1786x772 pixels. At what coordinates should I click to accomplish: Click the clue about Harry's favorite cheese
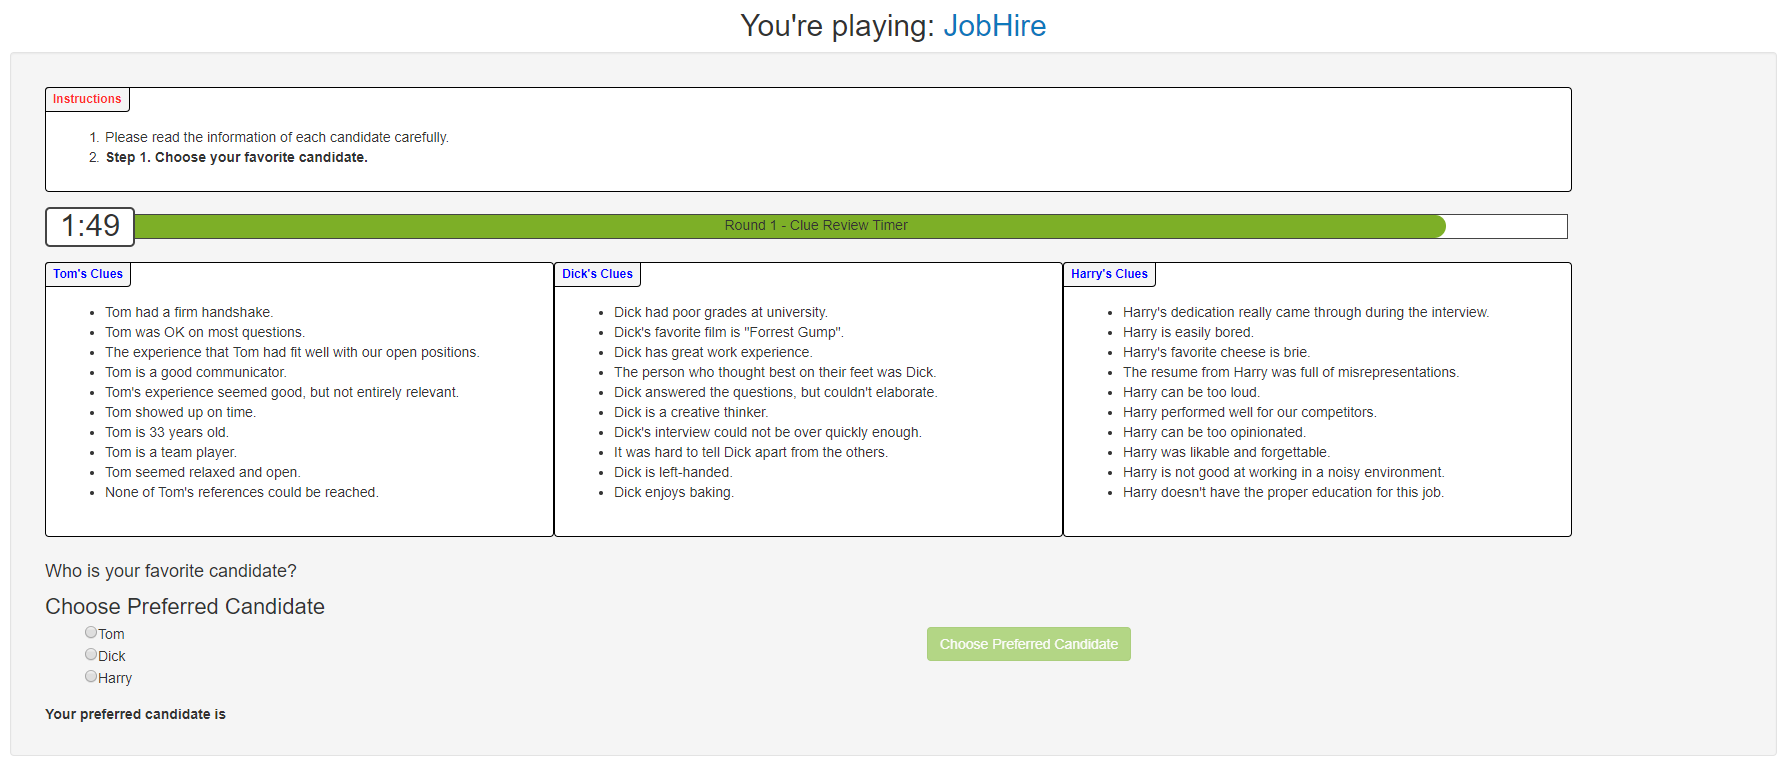coord(1216,353)
